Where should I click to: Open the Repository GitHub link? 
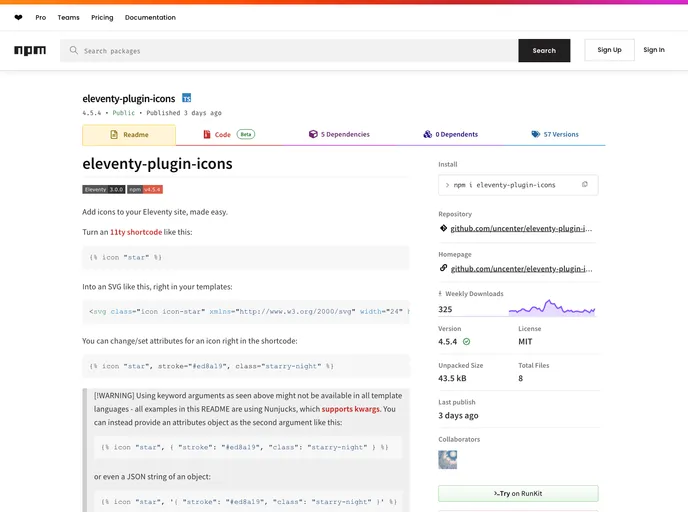pos(521,228)
